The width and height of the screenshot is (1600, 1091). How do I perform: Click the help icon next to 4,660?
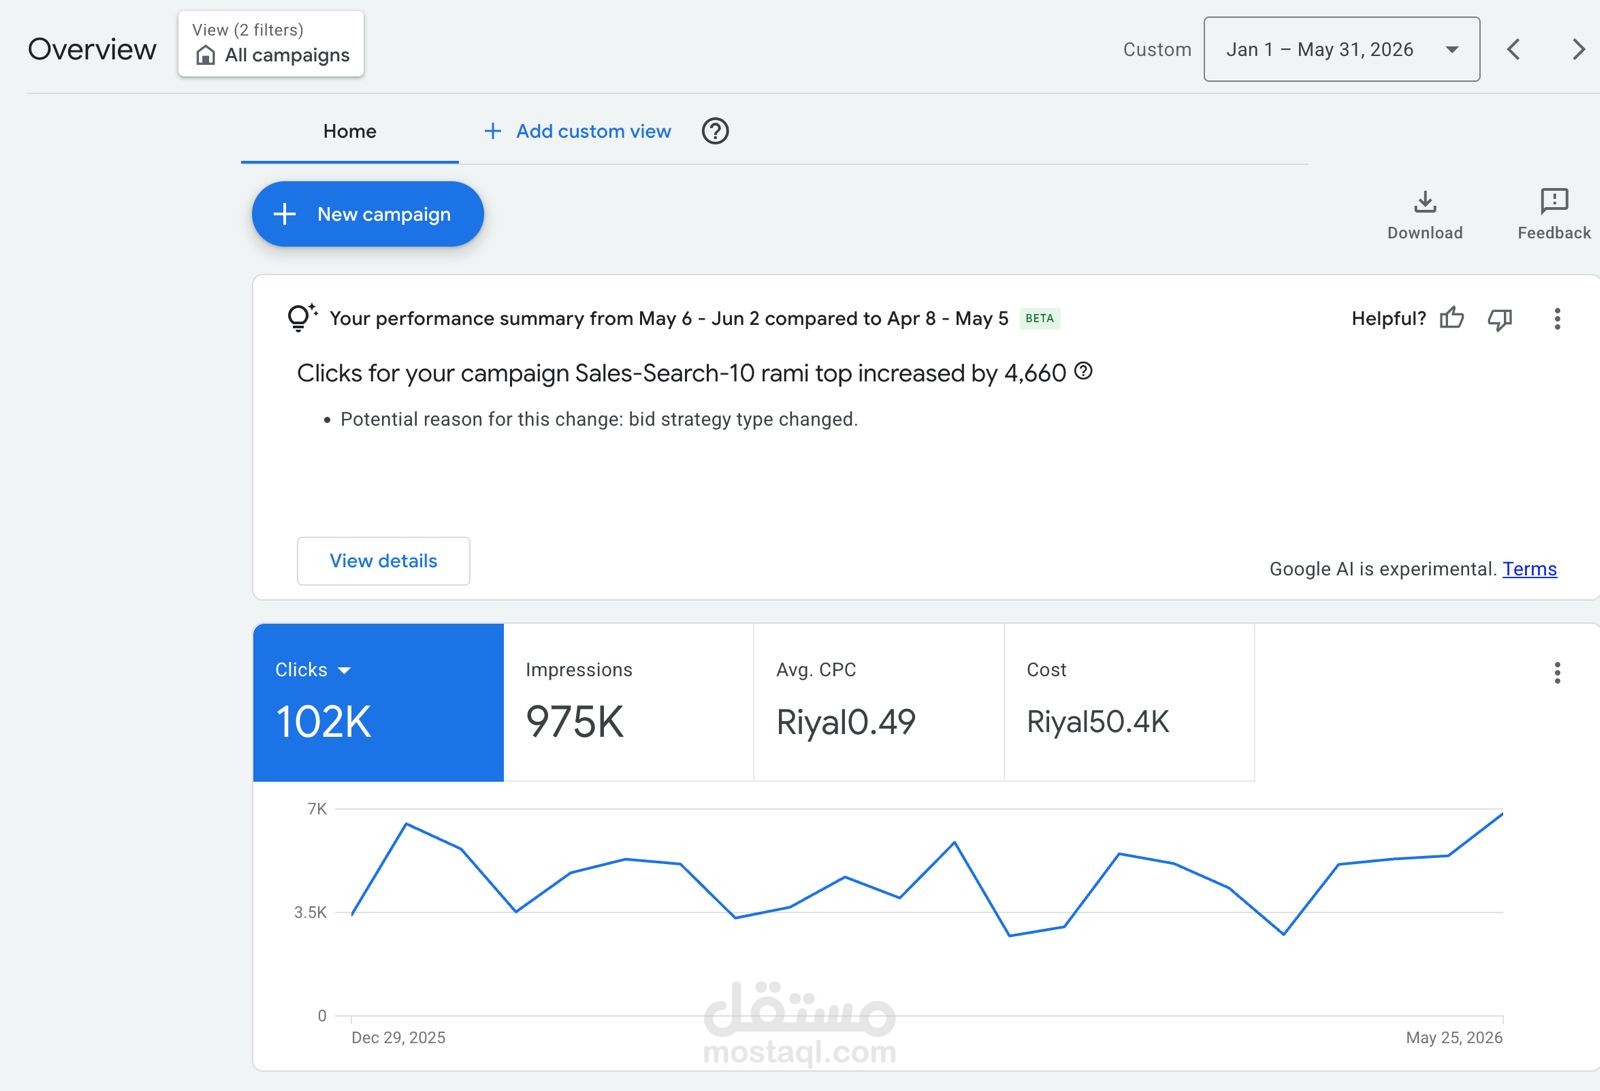tap(1083, 371)
